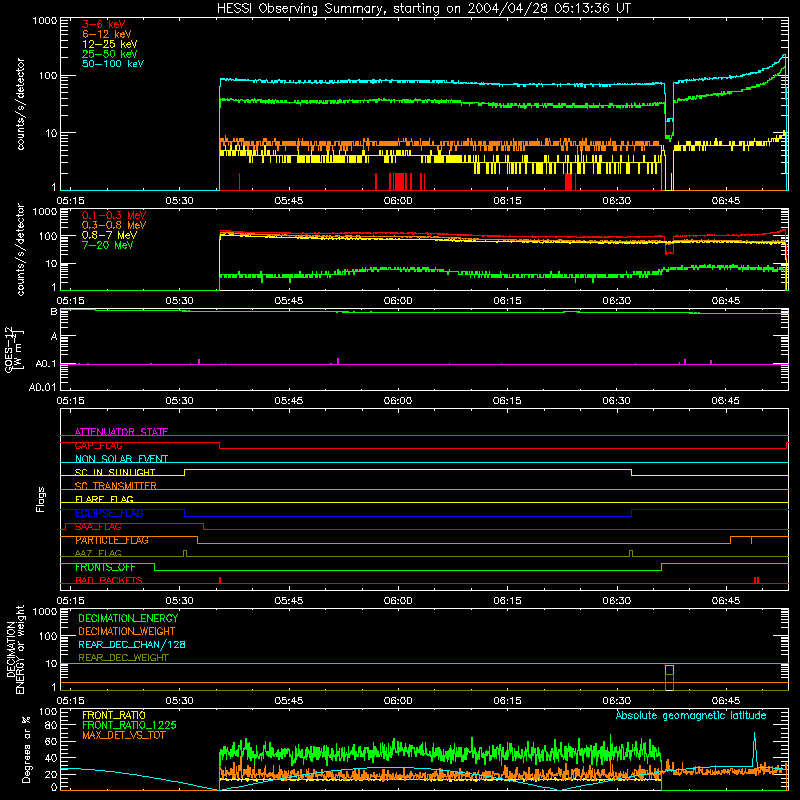Pick the NON_SOLAR_EVENT flag label
The width and height of the screenshot is (800, 800).
tap(121, 459)
